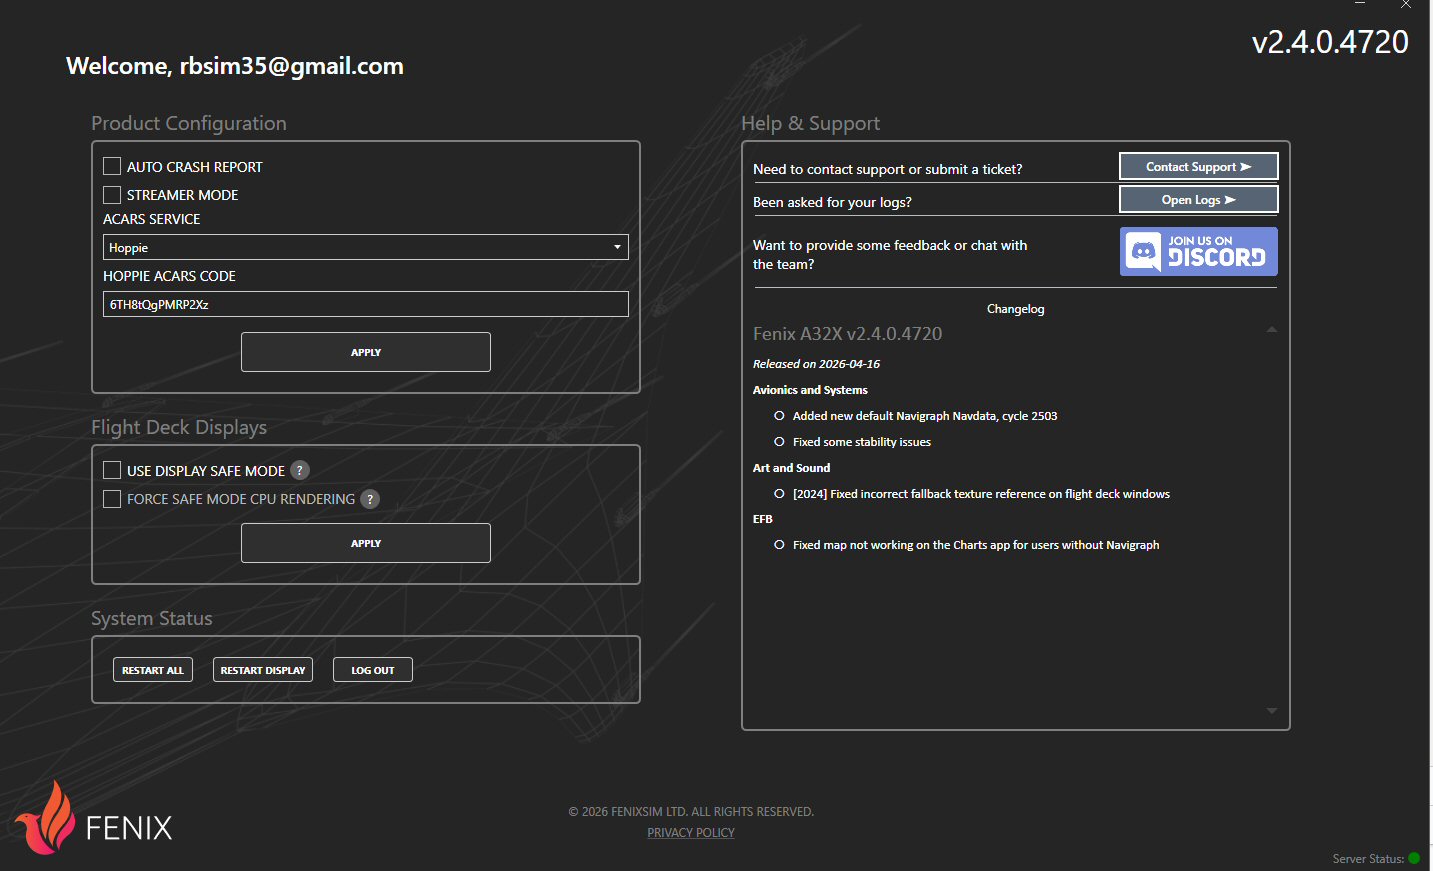Click into the Hoppie ACARS Code field
The width and height of the screenshot is (1433, 871).
366,304
